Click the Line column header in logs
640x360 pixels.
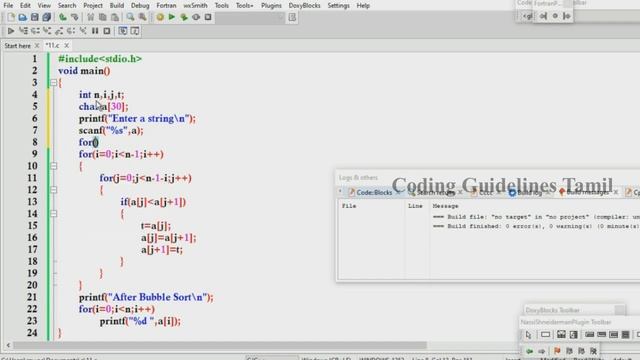click(x=415, y=206)
